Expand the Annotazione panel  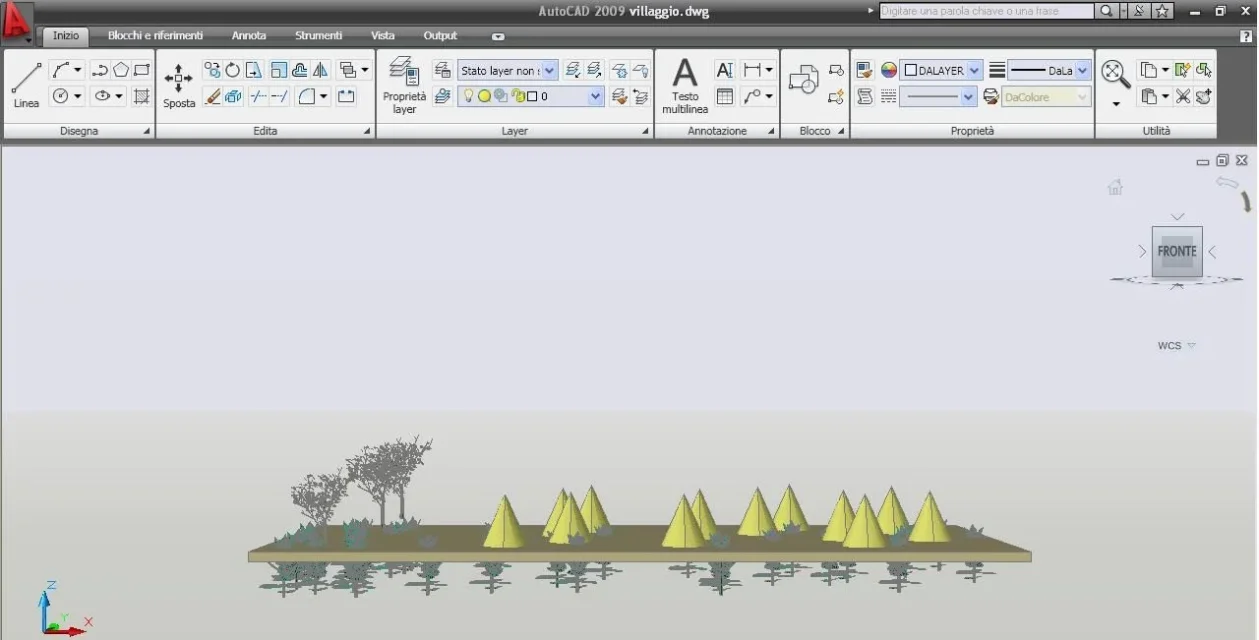pyautogui.click(x=771, y=131)
